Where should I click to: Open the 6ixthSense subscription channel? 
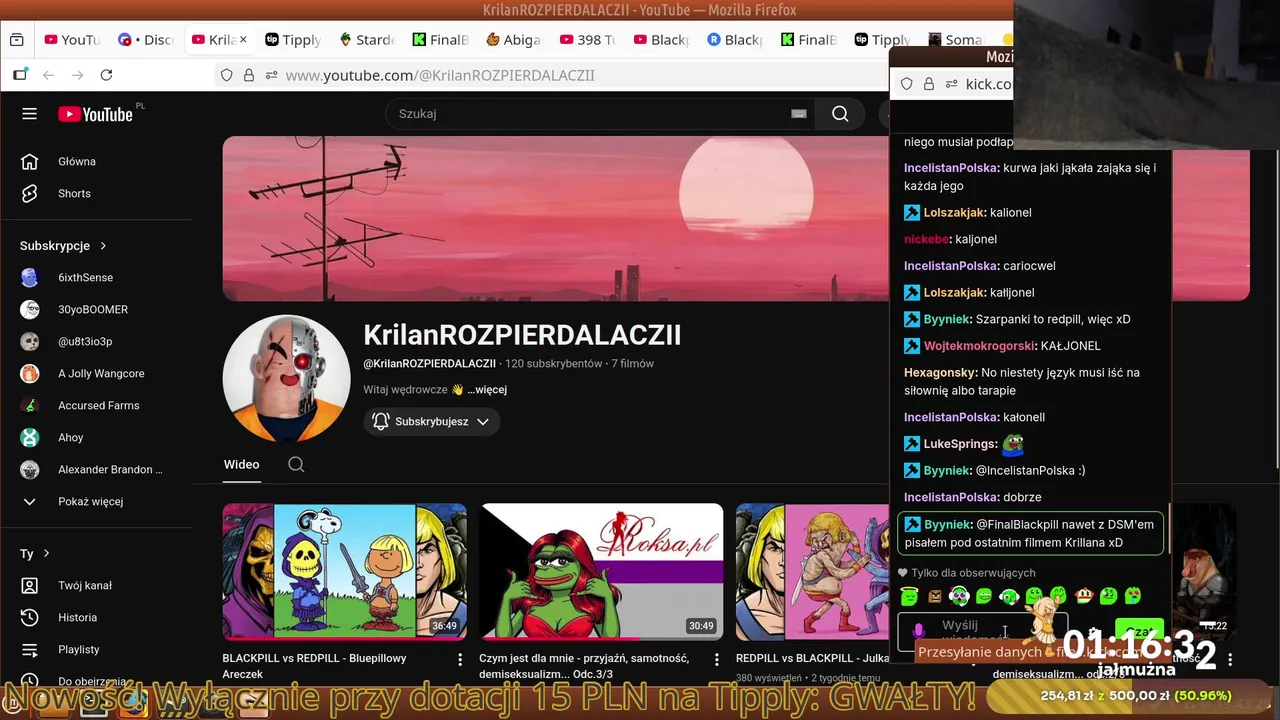point(85,277)
